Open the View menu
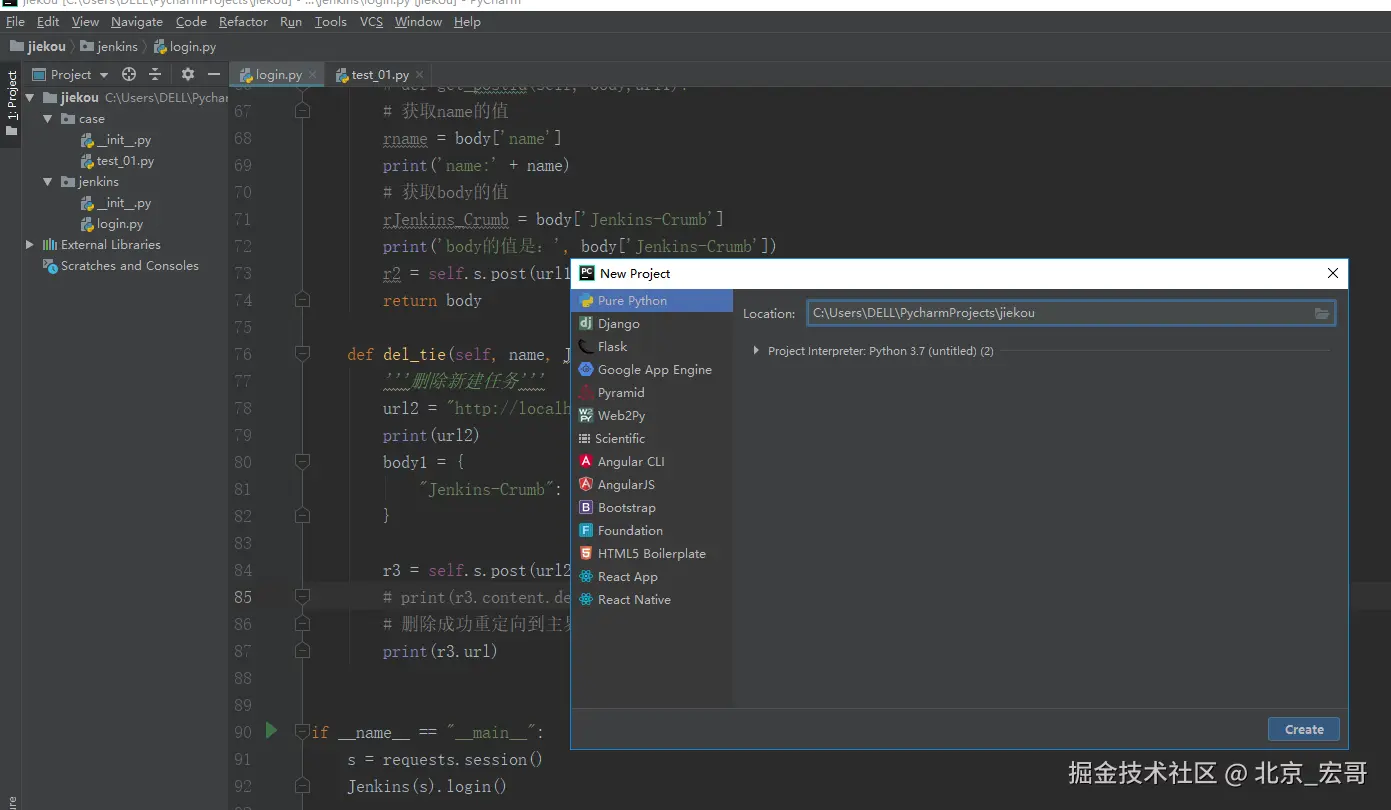1391x810 pixels. click(x=86, y=21)
